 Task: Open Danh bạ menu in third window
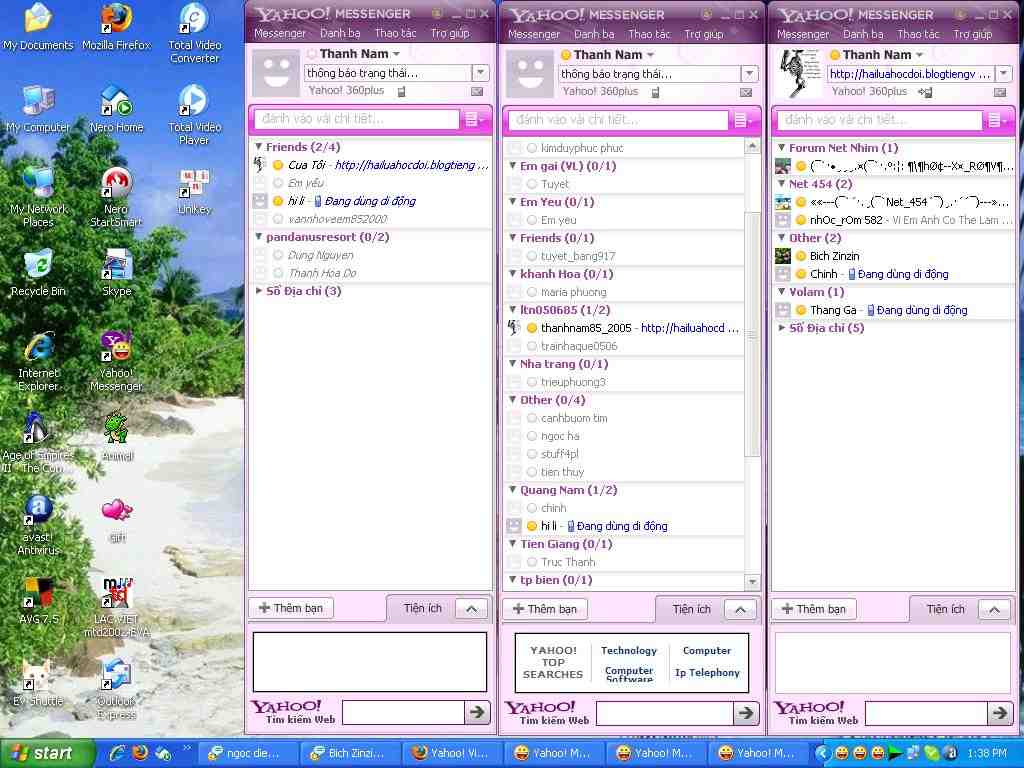click(x=863, y=34)
